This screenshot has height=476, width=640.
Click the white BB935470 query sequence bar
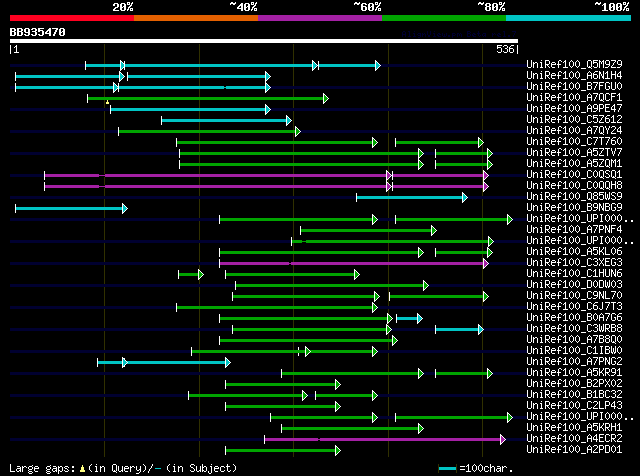point(264,41)
